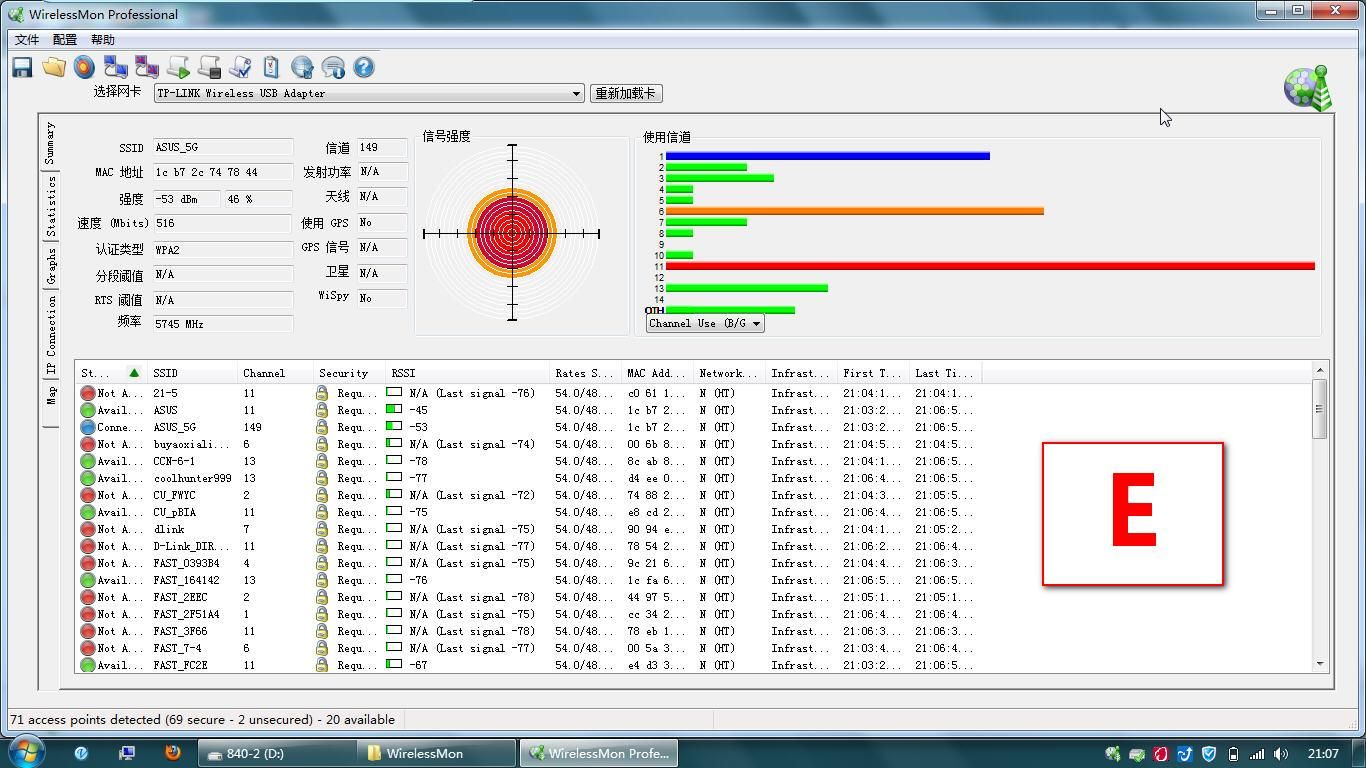Viewport: 1366px width, 768px height.
Task: Click the network list scroll up arrow
Action: (1320, 371)
